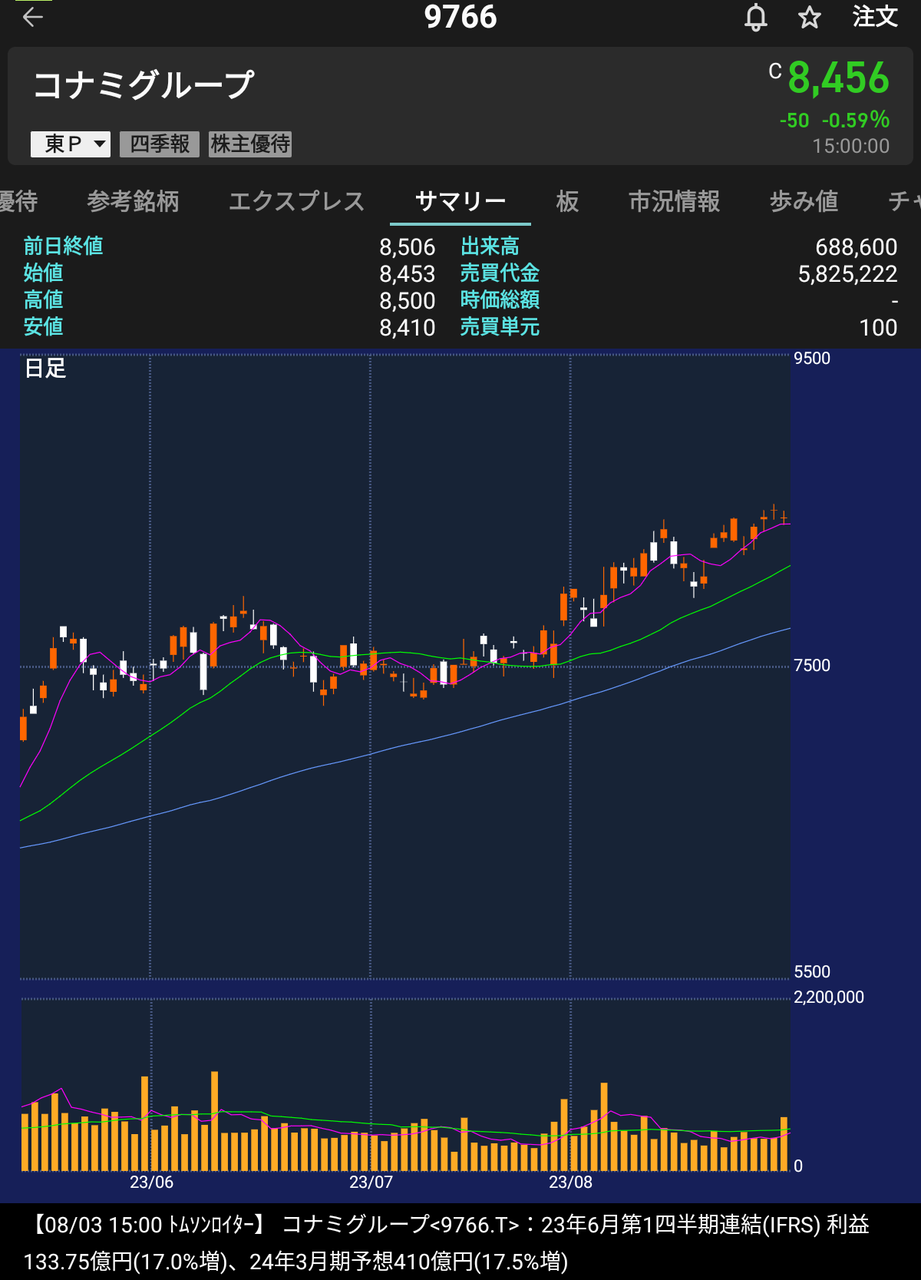
Task: Tap the 日足 daily chart label
Action: pos(45,368)
